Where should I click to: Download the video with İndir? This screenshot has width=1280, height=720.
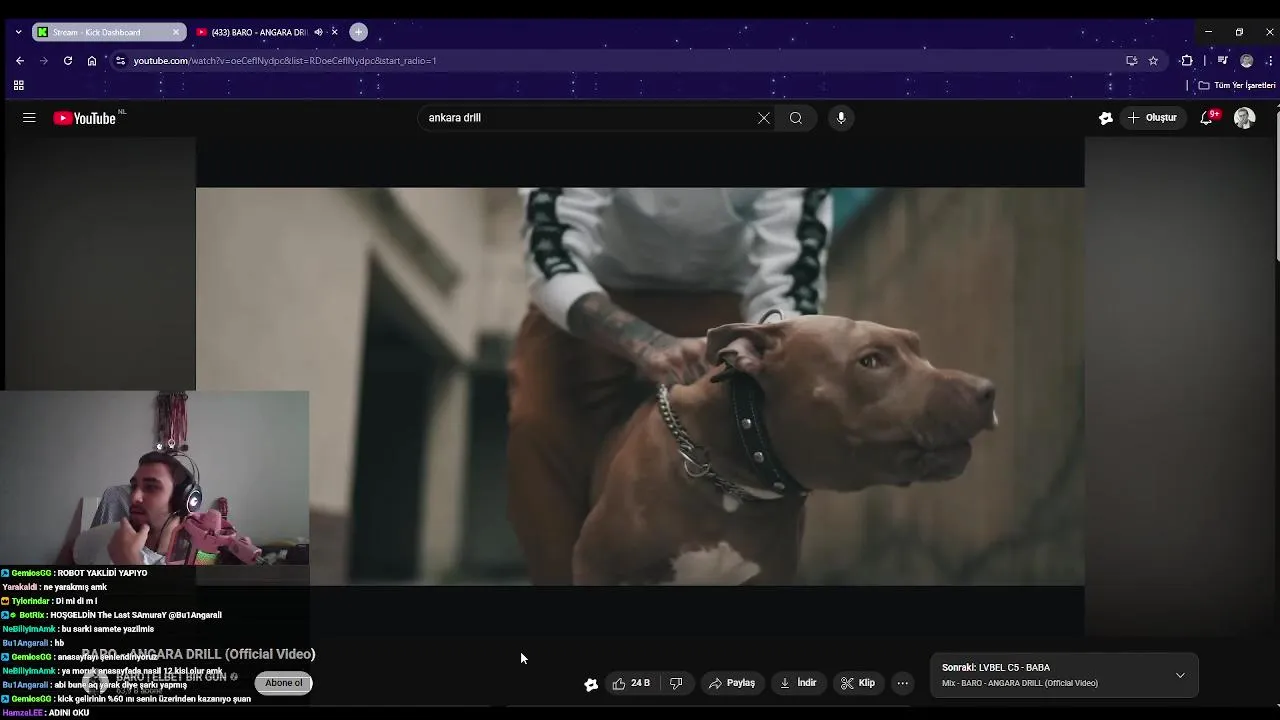pyautogui.click(x=798, y=683)
